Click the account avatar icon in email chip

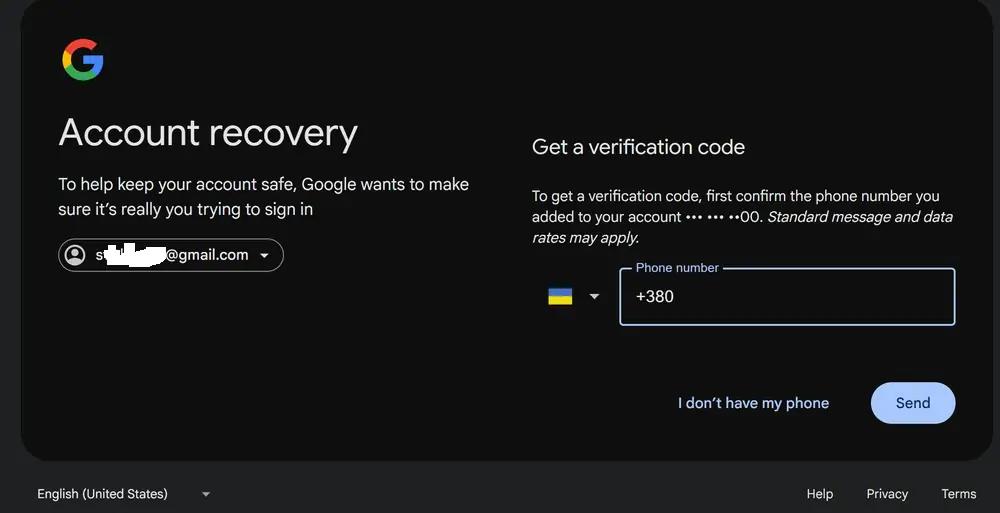coord(75,255)
